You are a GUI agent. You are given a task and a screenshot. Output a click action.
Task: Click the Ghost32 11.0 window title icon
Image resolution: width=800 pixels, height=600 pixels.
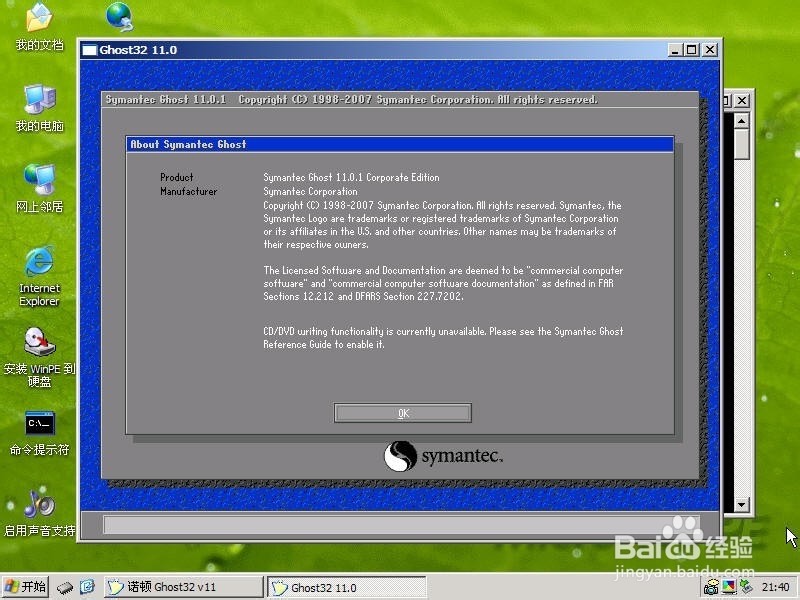point(89,50)
